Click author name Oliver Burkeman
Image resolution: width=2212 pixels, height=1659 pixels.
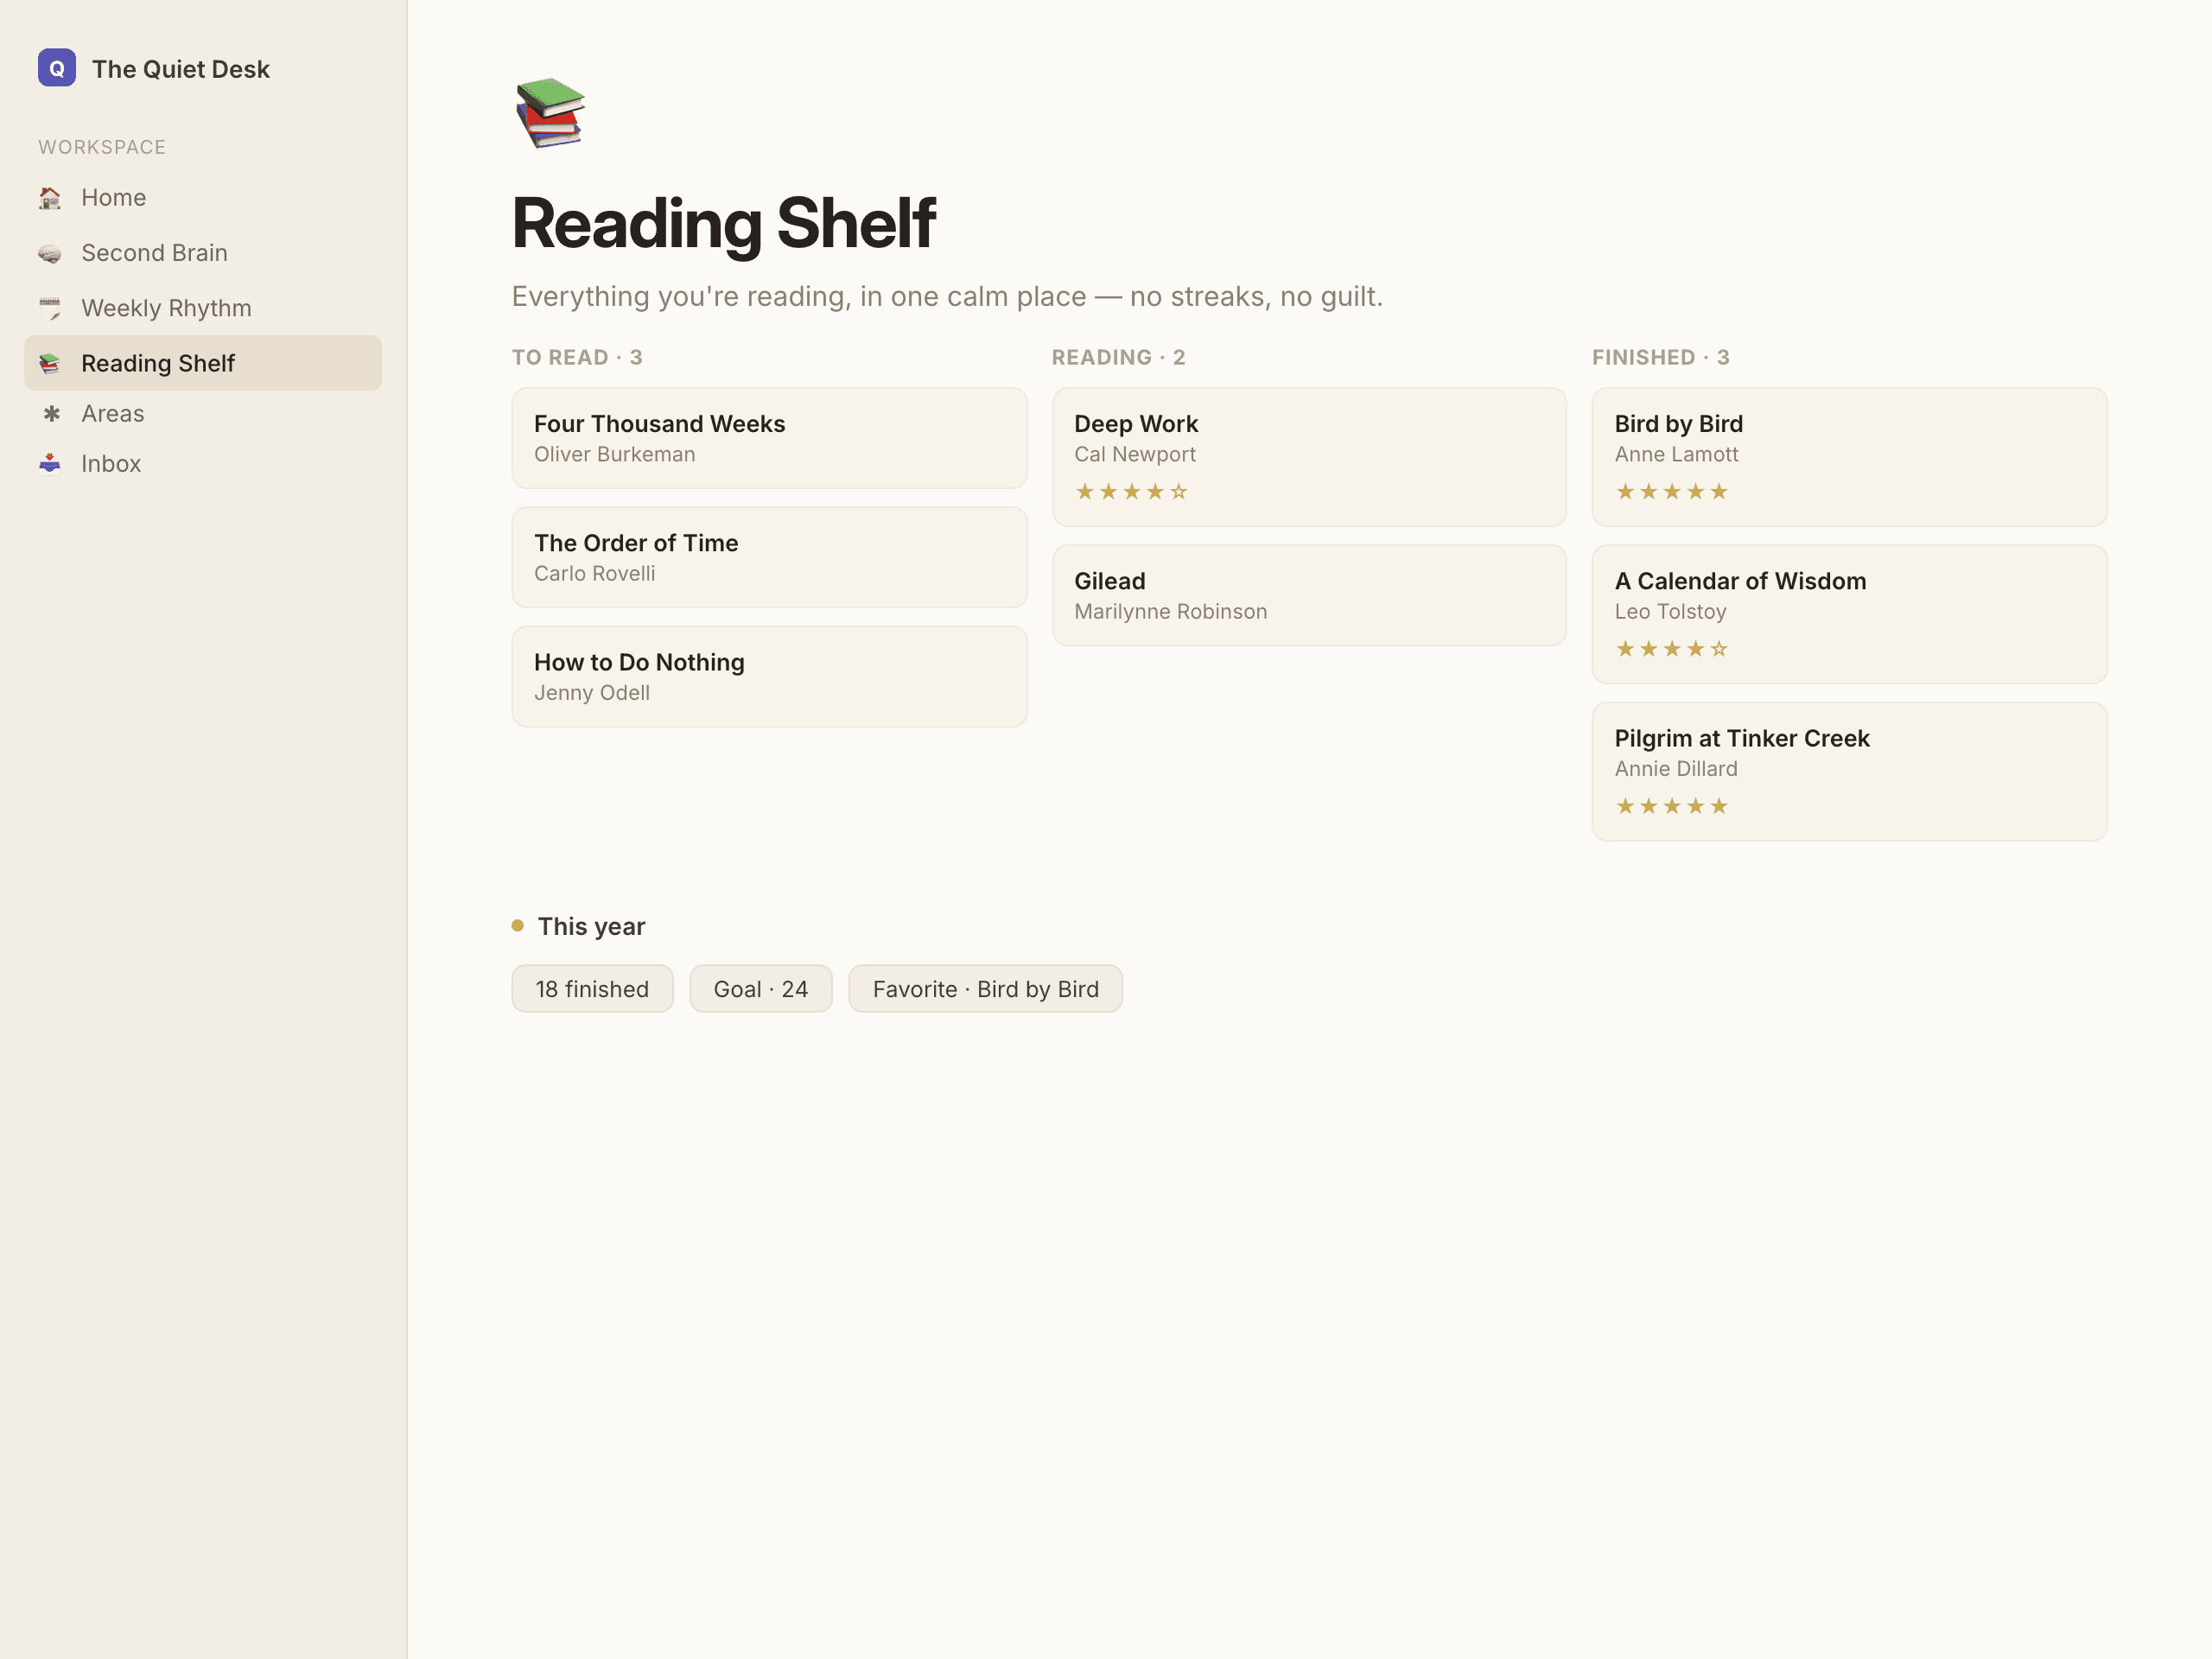point(615,454)
